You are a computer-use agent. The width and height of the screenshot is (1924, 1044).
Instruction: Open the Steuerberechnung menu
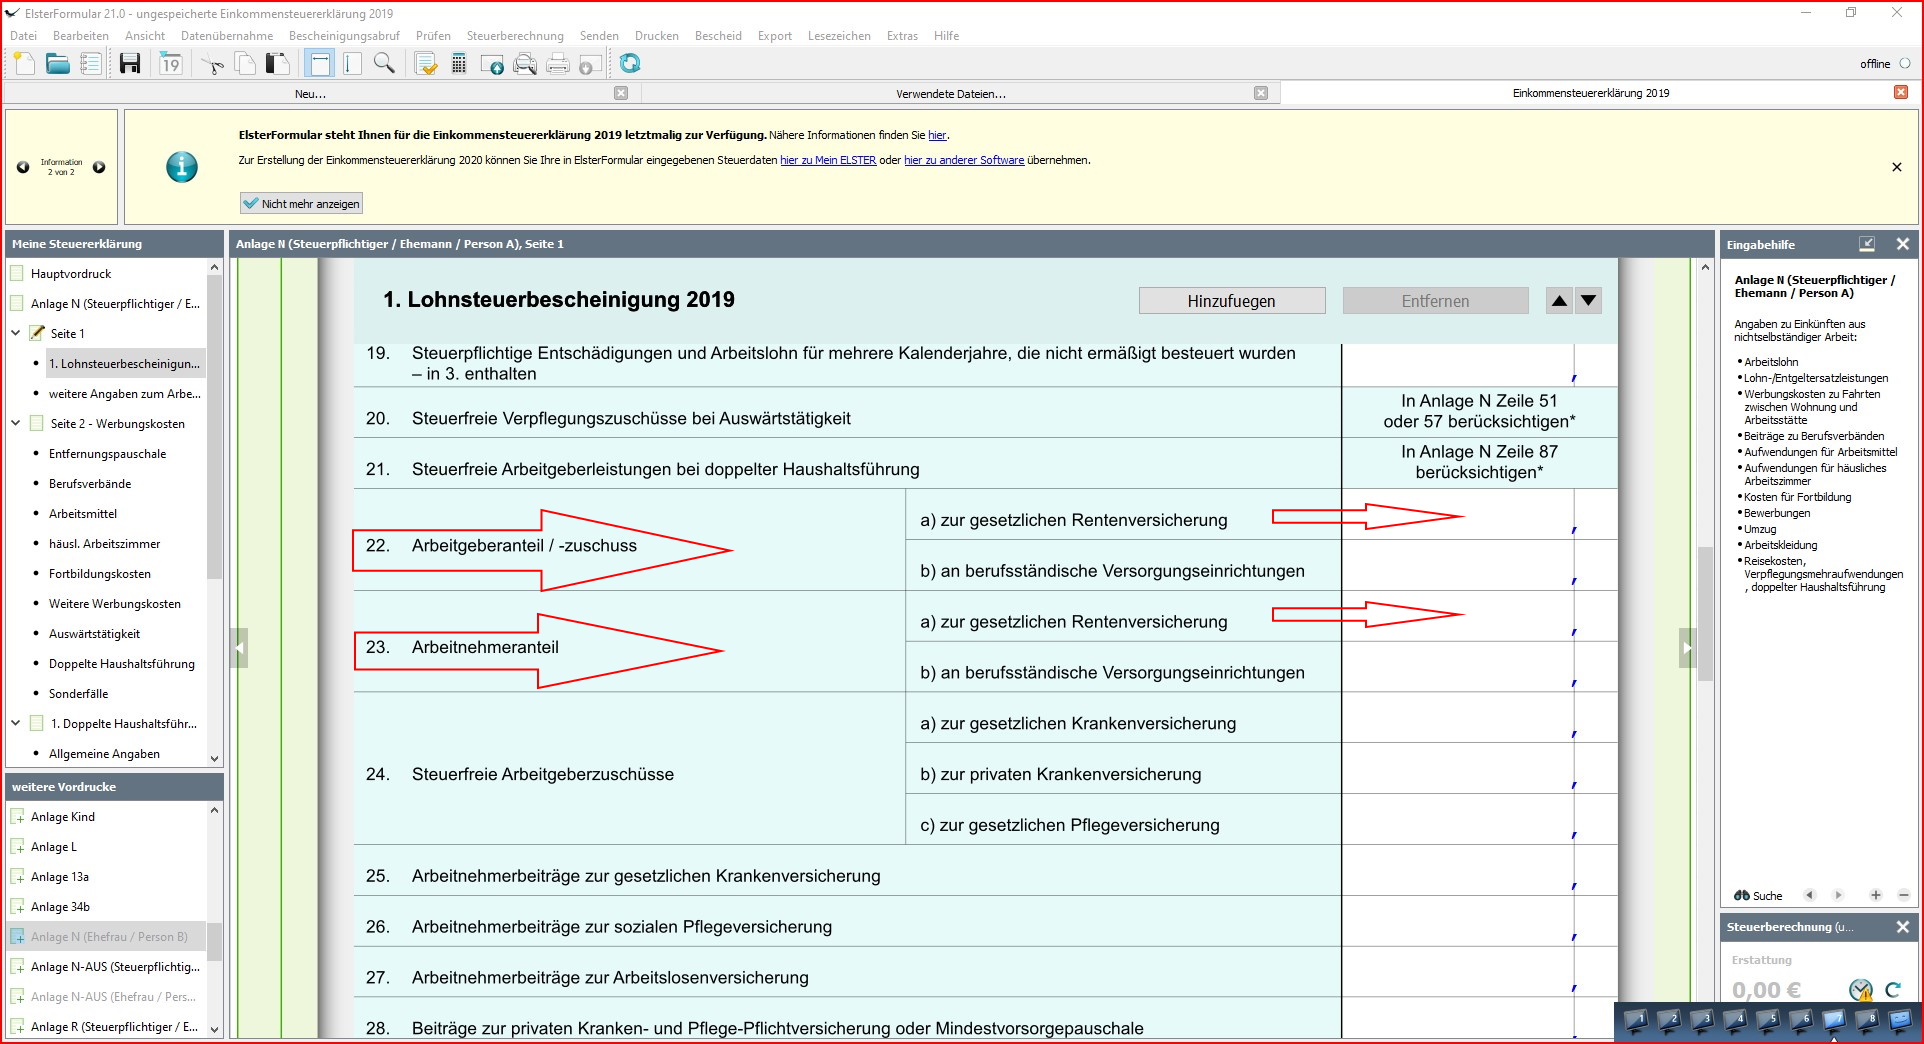(x=515, y=36)
